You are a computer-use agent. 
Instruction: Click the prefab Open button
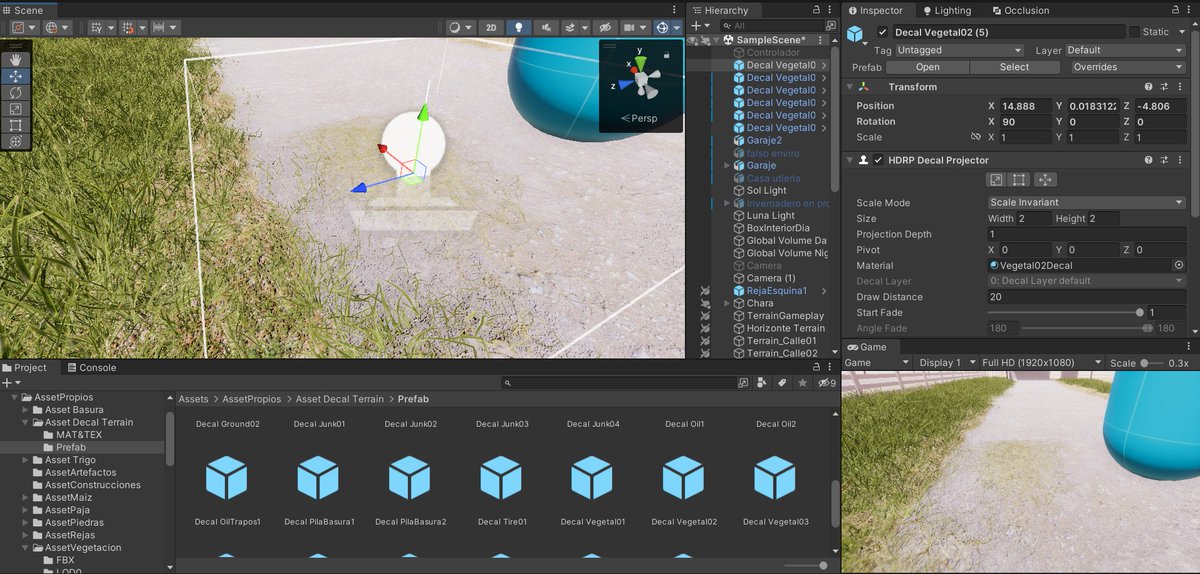[928, 67]
